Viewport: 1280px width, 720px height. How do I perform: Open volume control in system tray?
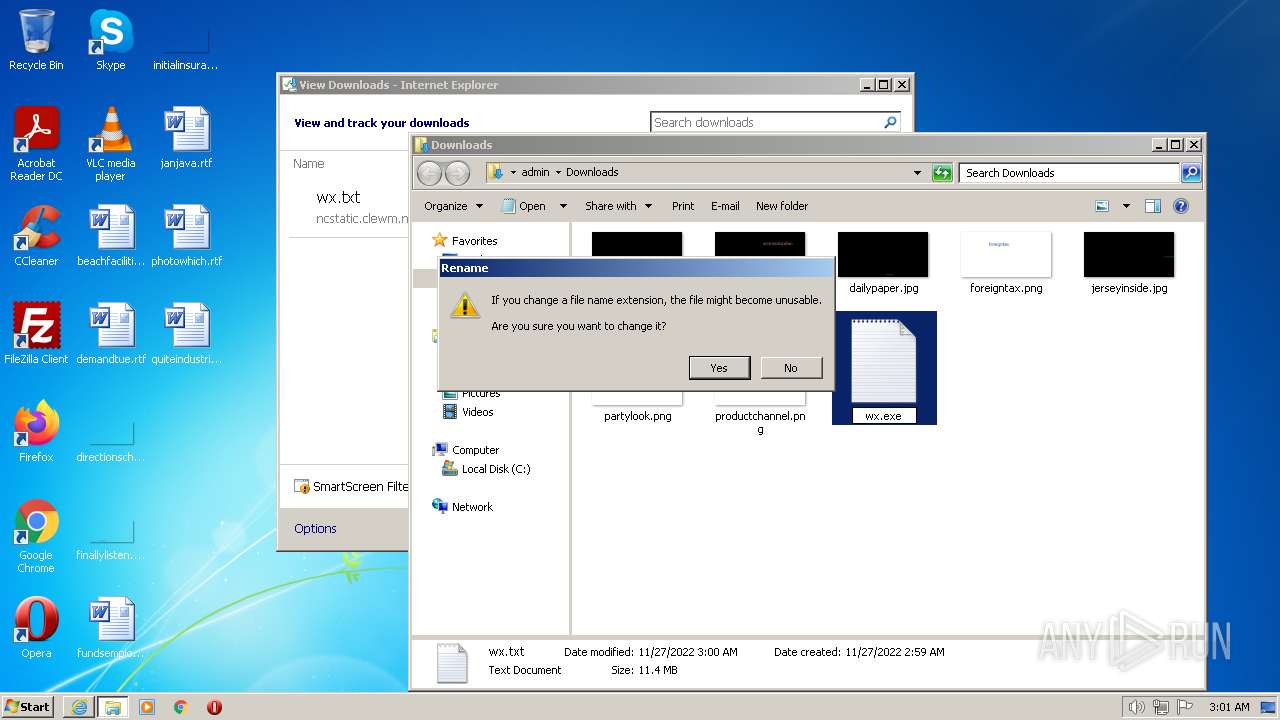click(1137, 707)
